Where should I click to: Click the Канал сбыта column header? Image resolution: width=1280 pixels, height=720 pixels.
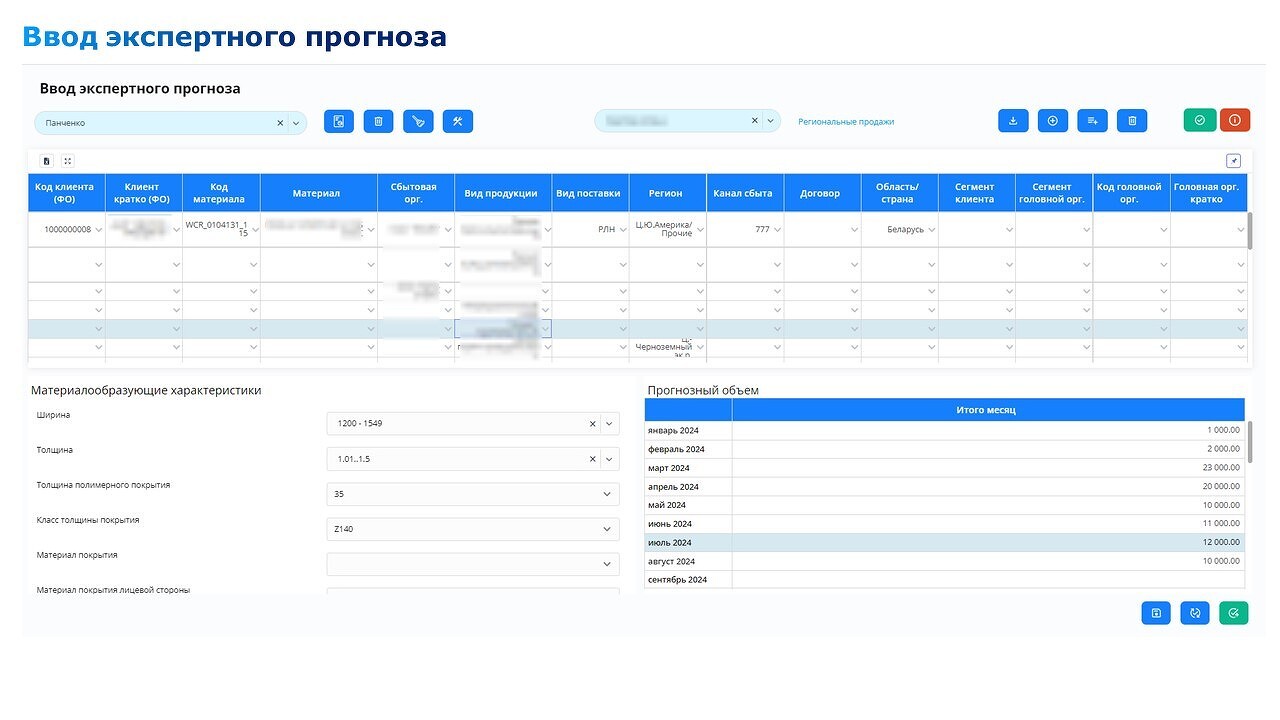[742, 193]
